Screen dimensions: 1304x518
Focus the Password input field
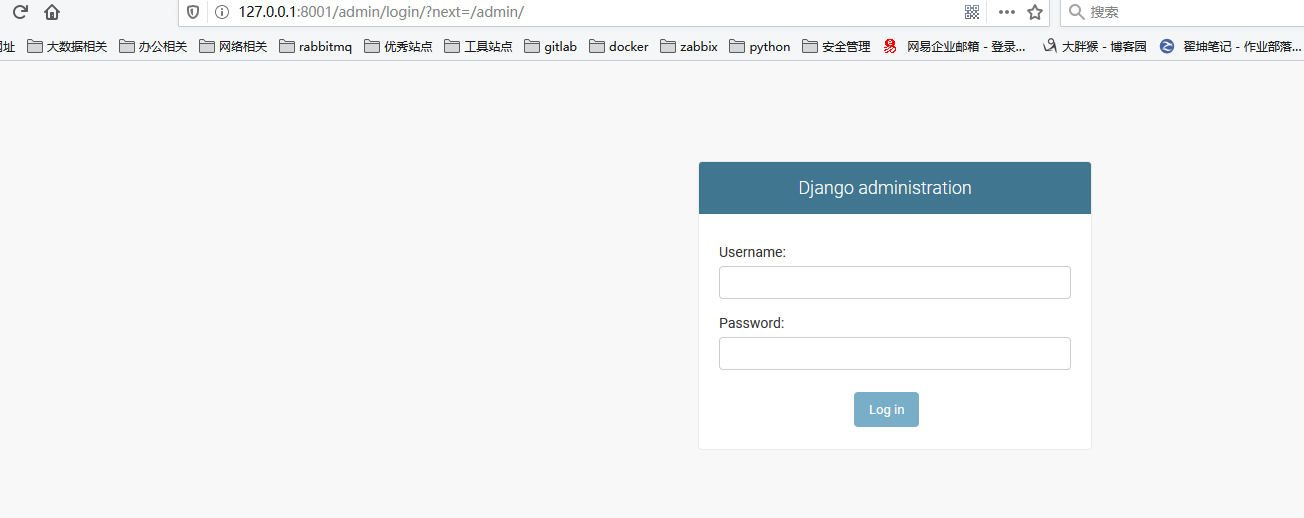click(x=894, y=353)
